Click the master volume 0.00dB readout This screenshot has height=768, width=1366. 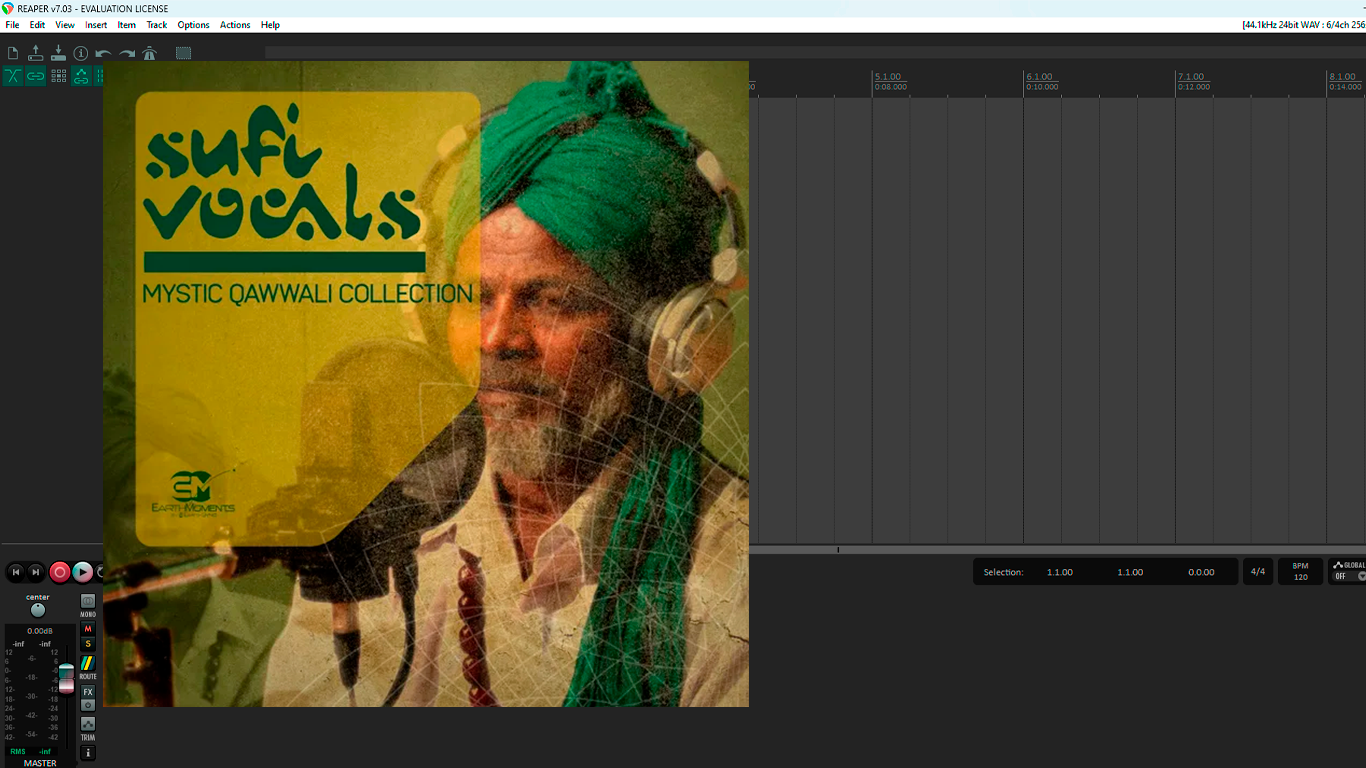(40, 631)
